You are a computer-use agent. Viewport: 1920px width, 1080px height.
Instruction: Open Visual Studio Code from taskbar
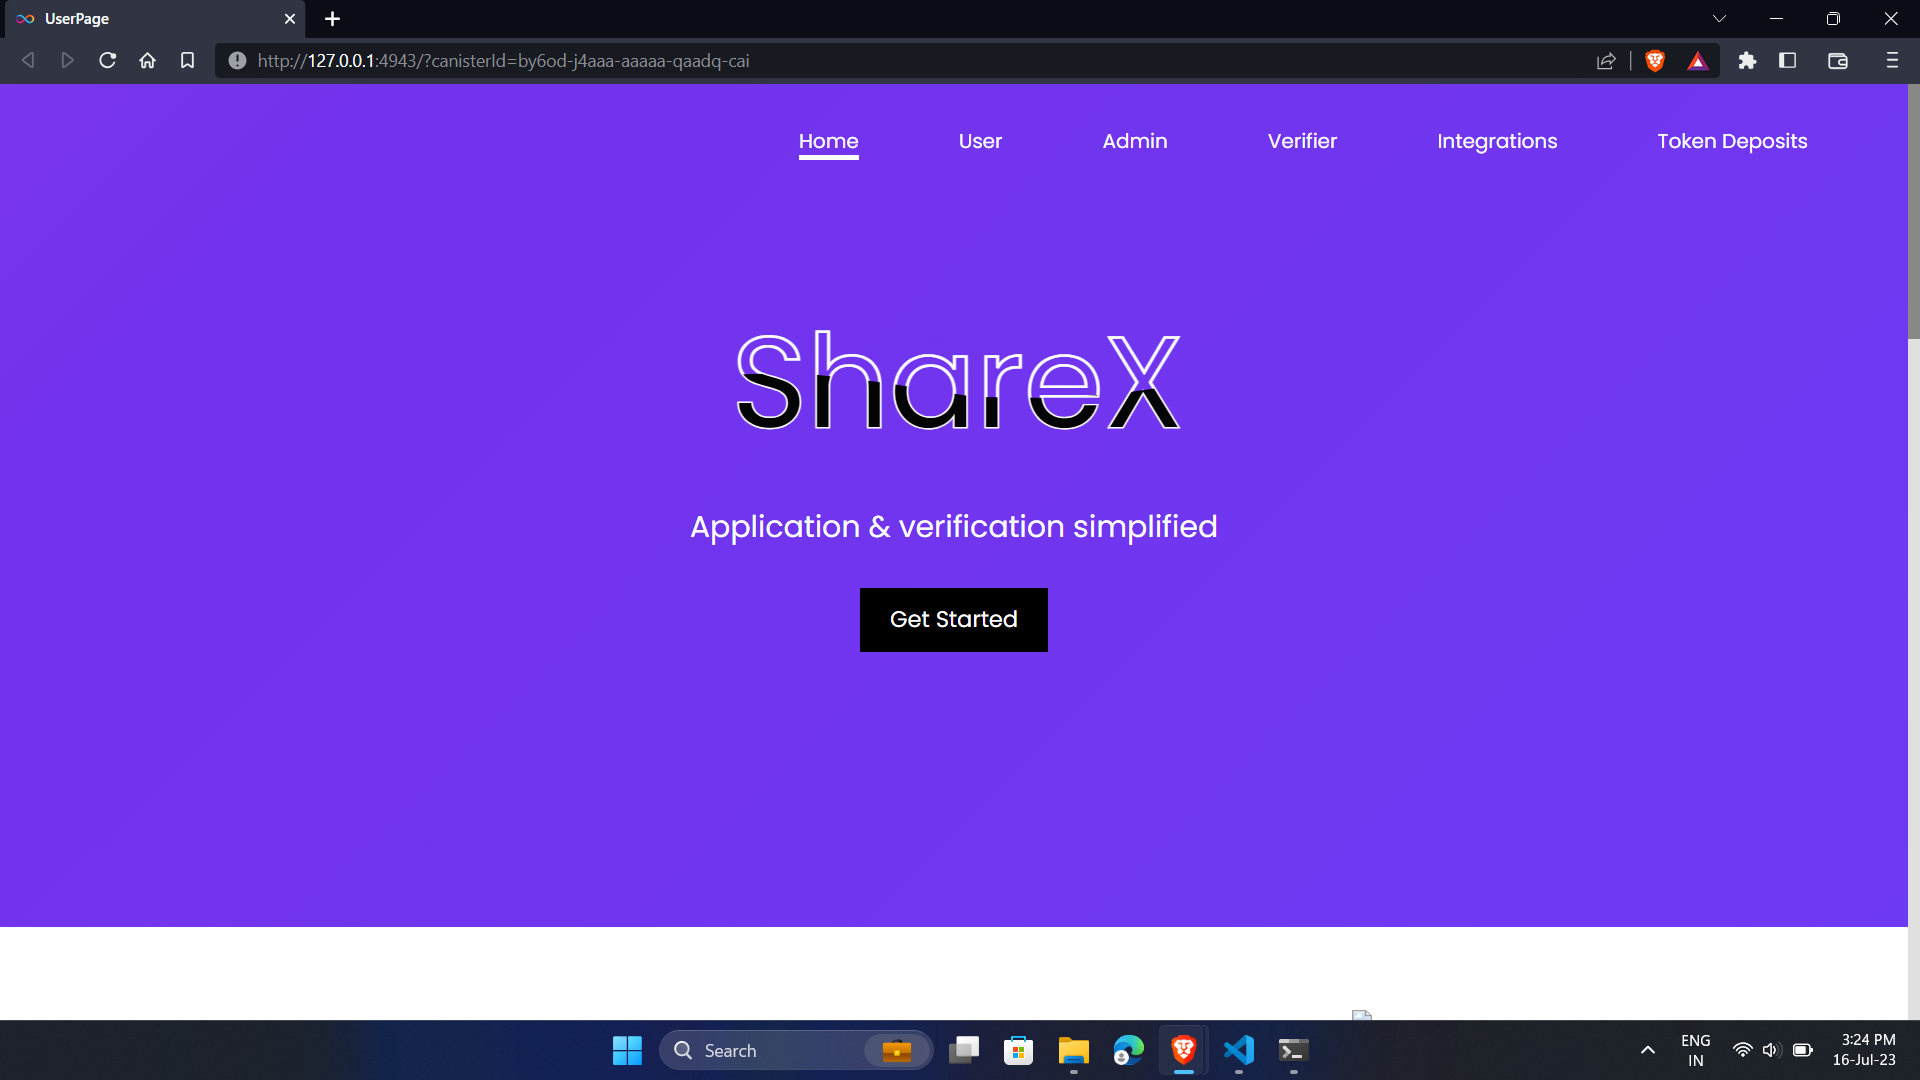[x=1238, y=1050]
